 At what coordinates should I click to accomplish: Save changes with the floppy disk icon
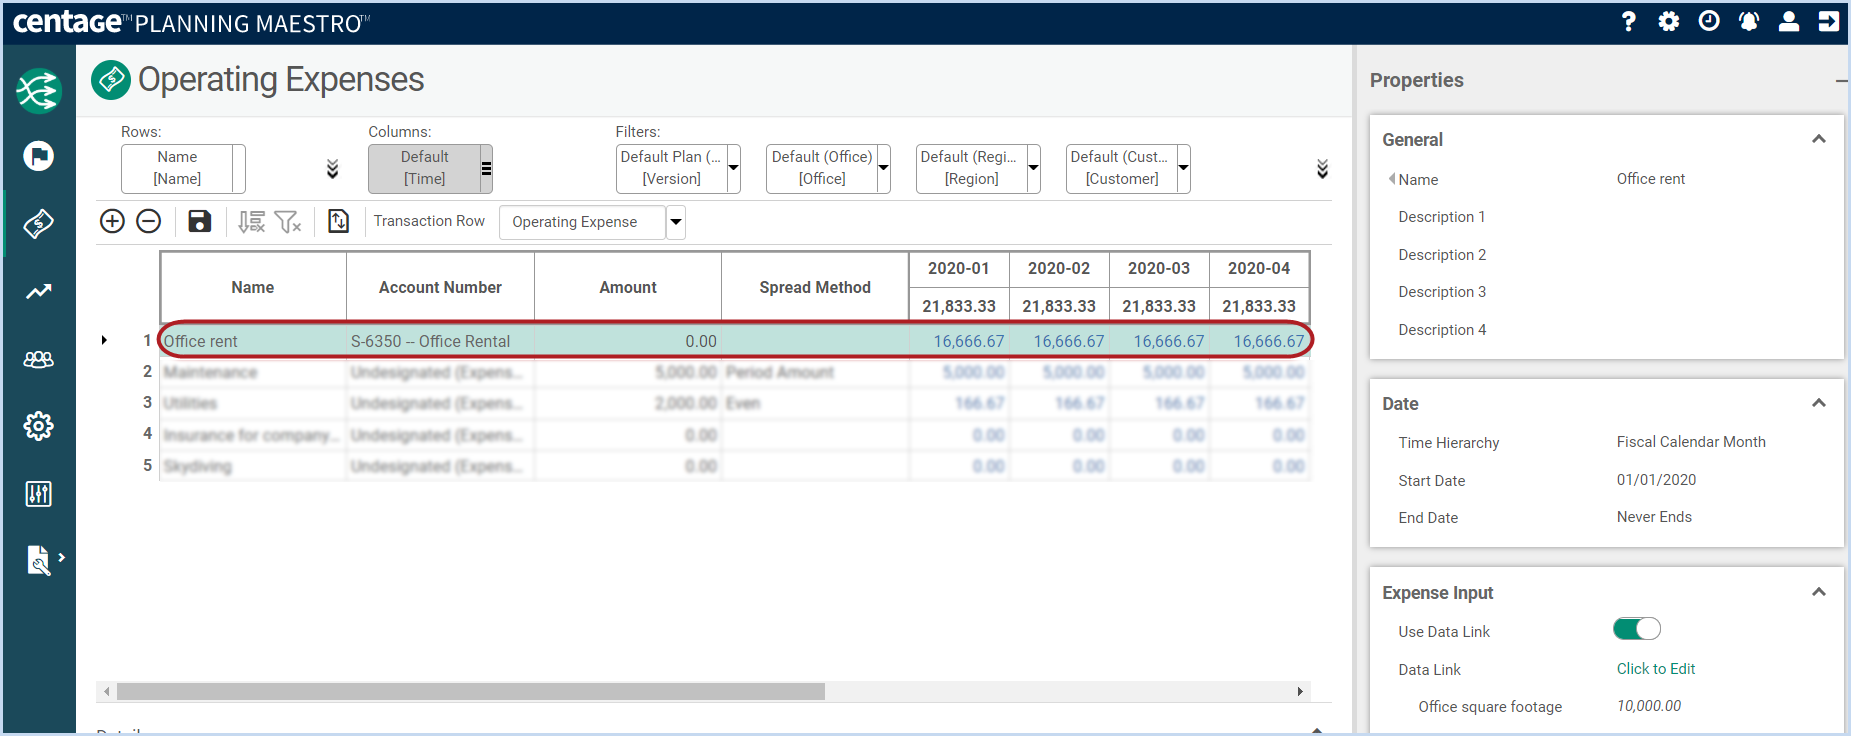pyautogui.click(x=200, y=221)
